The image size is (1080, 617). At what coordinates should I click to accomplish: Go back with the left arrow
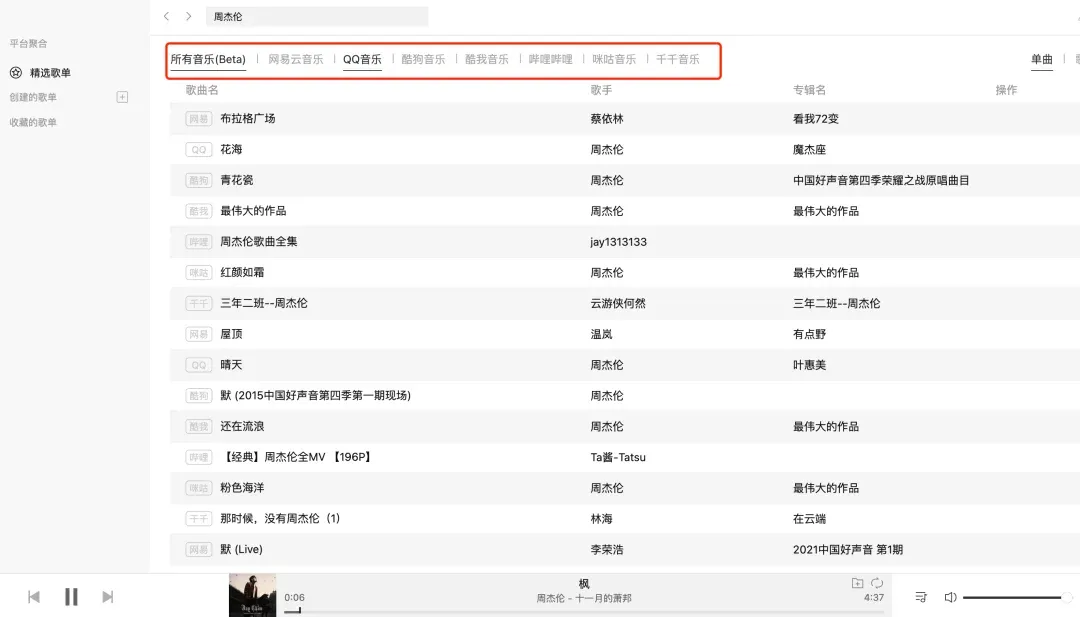pos(166,16)
